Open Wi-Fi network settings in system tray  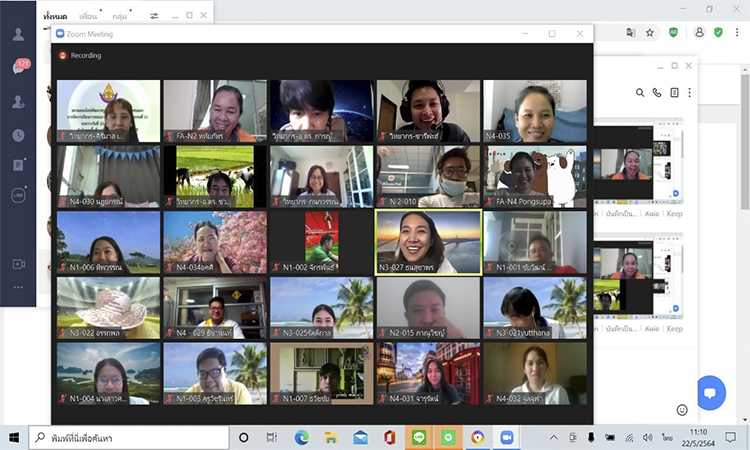click(629, 438)
